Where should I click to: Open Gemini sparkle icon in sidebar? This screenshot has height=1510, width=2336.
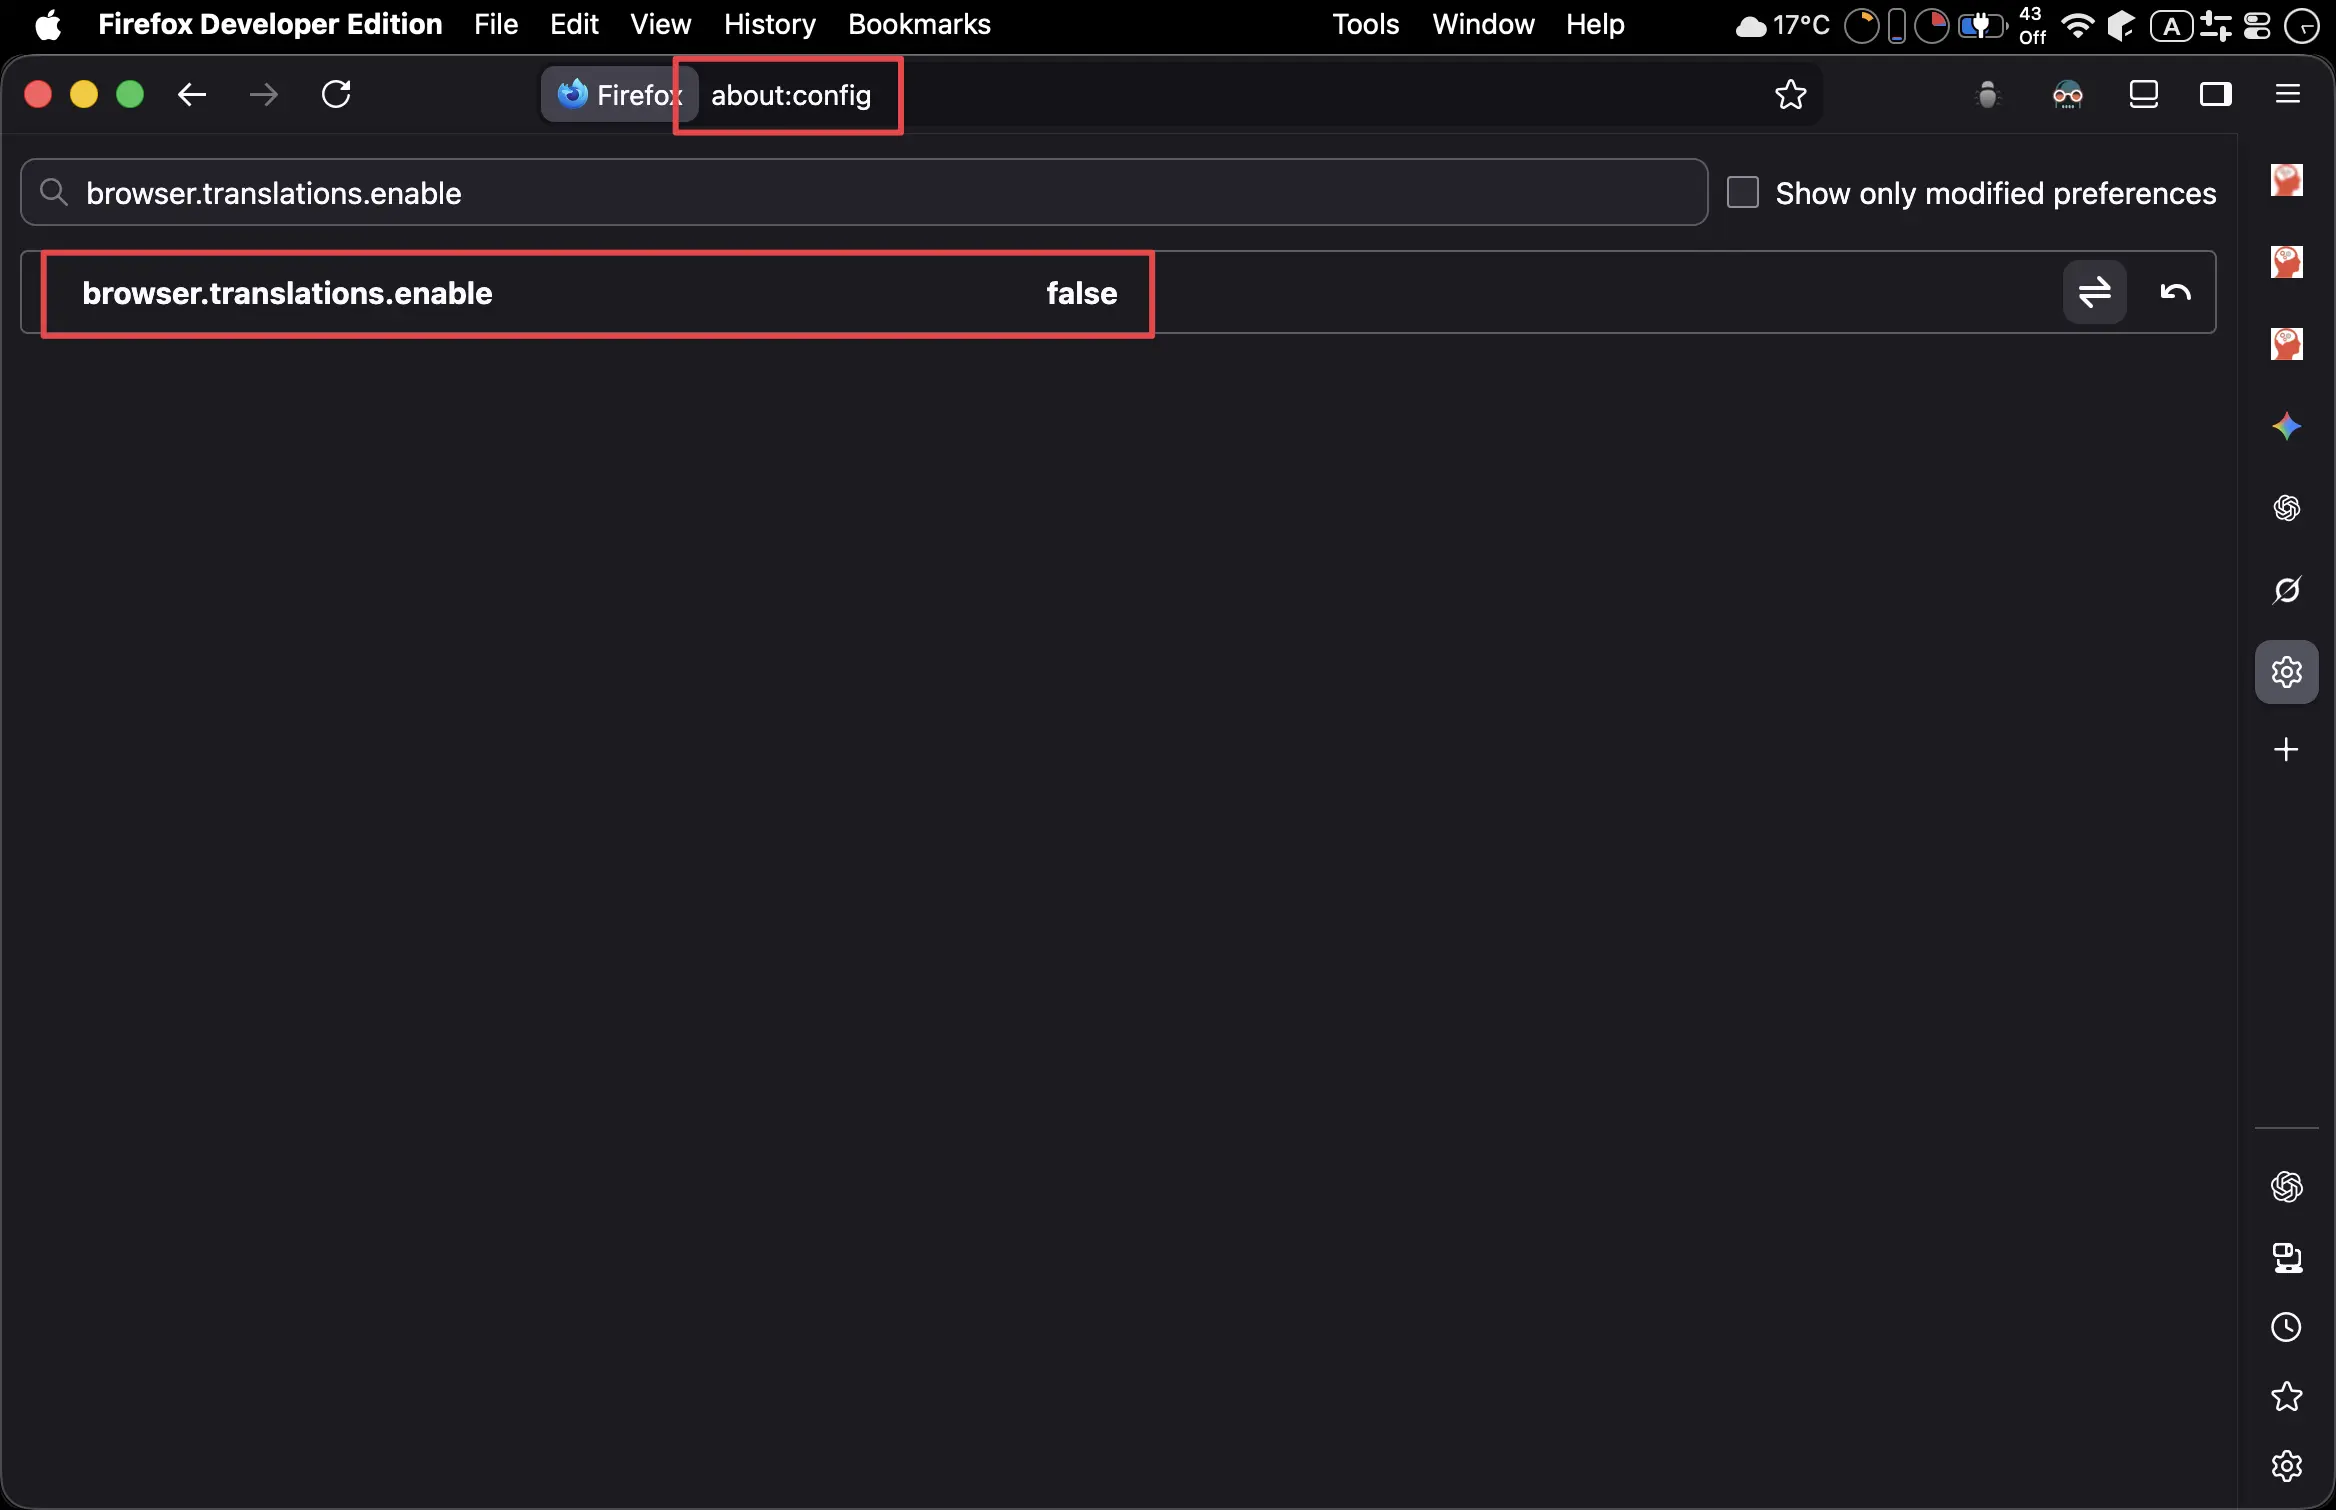point(2286,427)
